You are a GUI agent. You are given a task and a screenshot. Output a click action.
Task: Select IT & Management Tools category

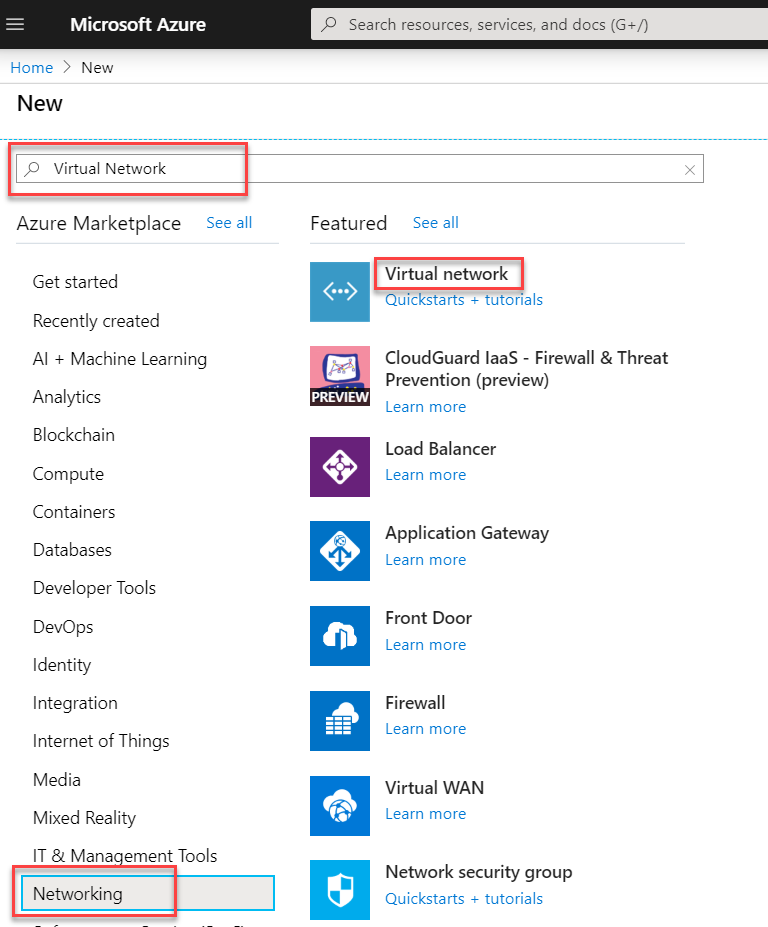point(125,856)
